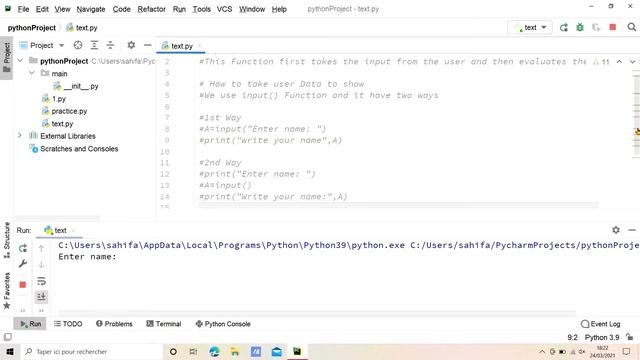Toggle the tool window quick access icon

pos(8,337)
